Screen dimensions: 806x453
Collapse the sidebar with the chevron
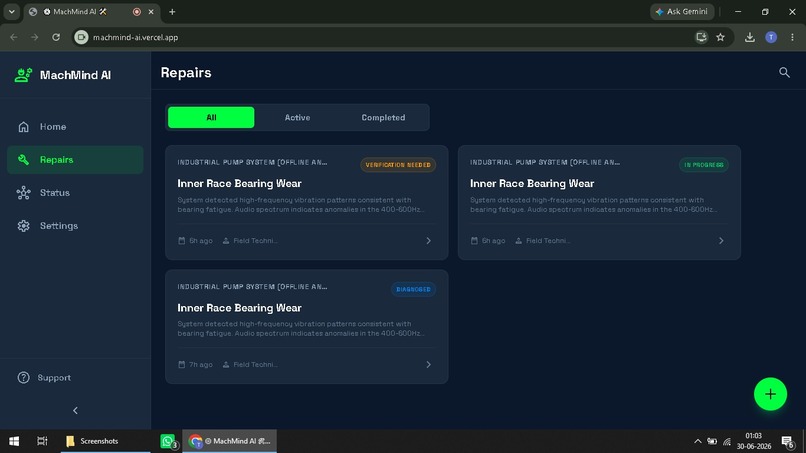[75, 410]
